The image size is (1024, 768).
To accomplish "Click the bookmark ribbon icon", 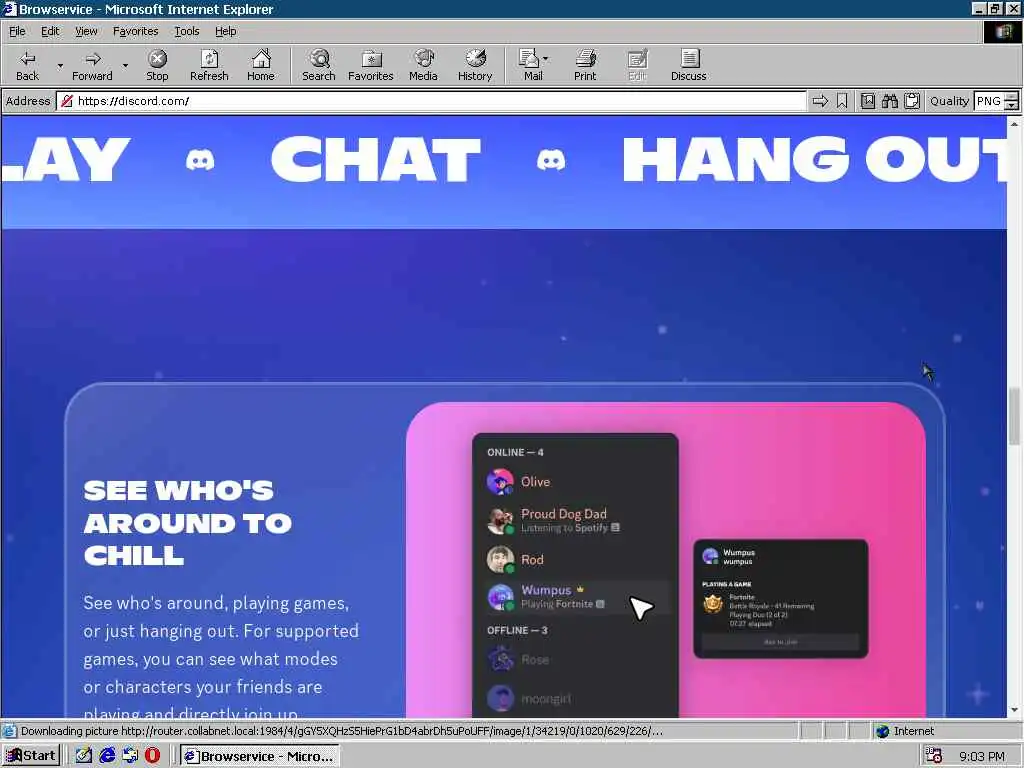I will click(x=842, y=101).
